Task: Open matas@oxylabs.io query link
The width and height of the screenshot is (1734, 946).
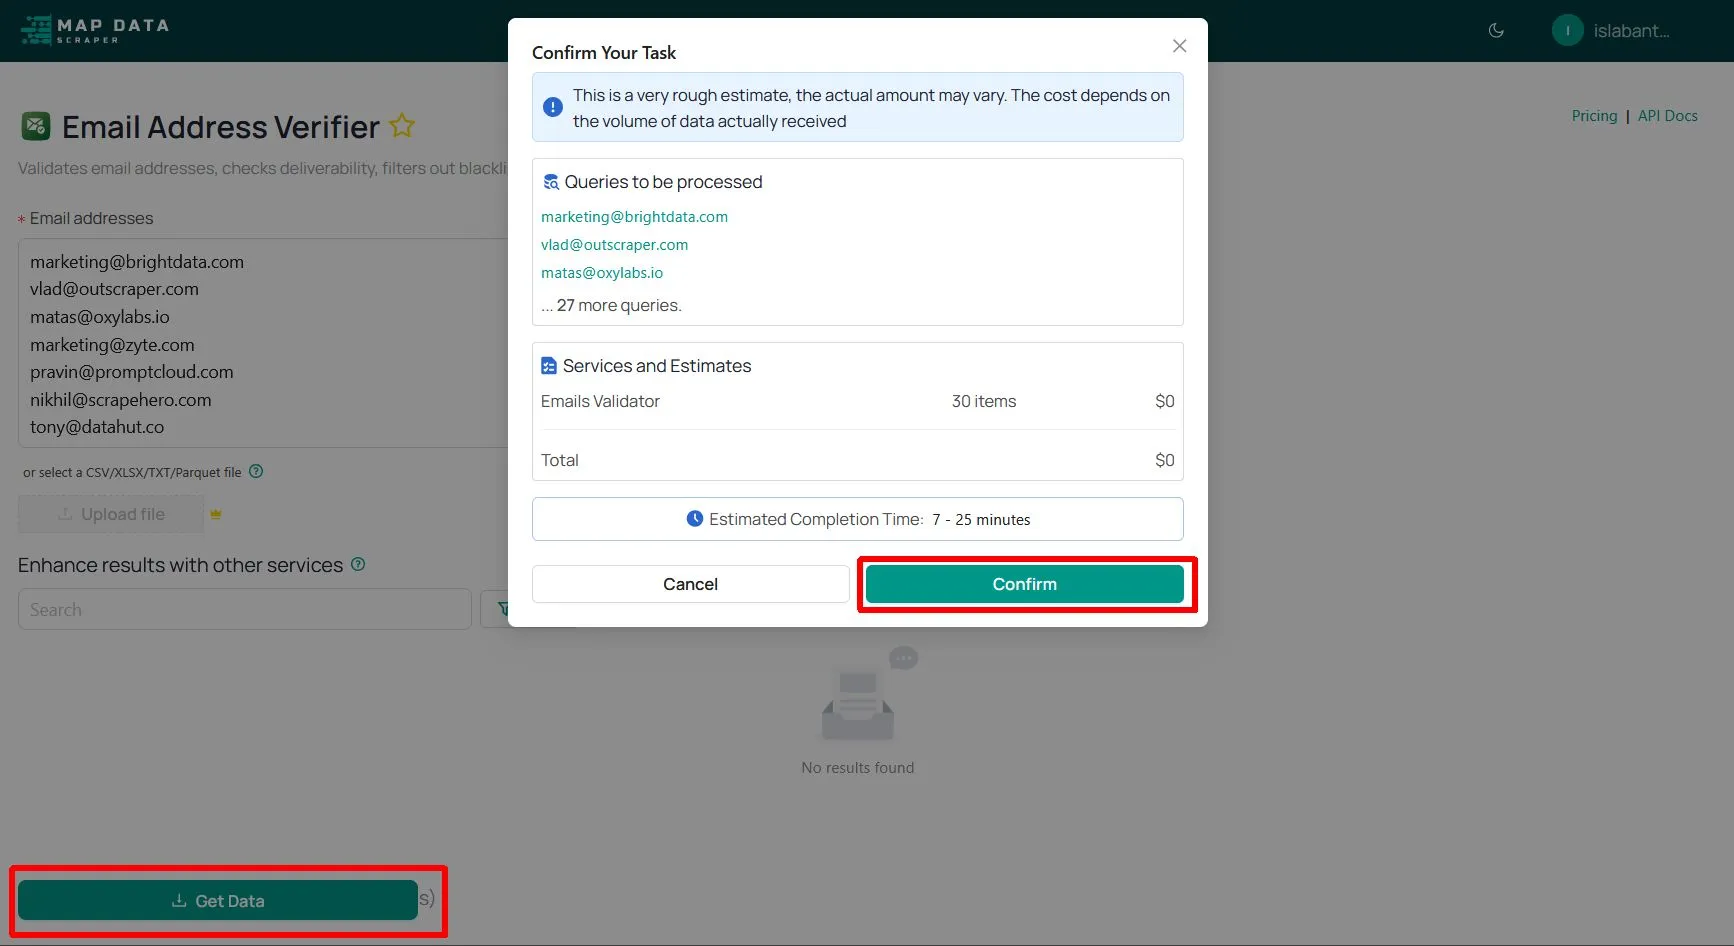Action: pyautogui.click(x=602, y=273)
